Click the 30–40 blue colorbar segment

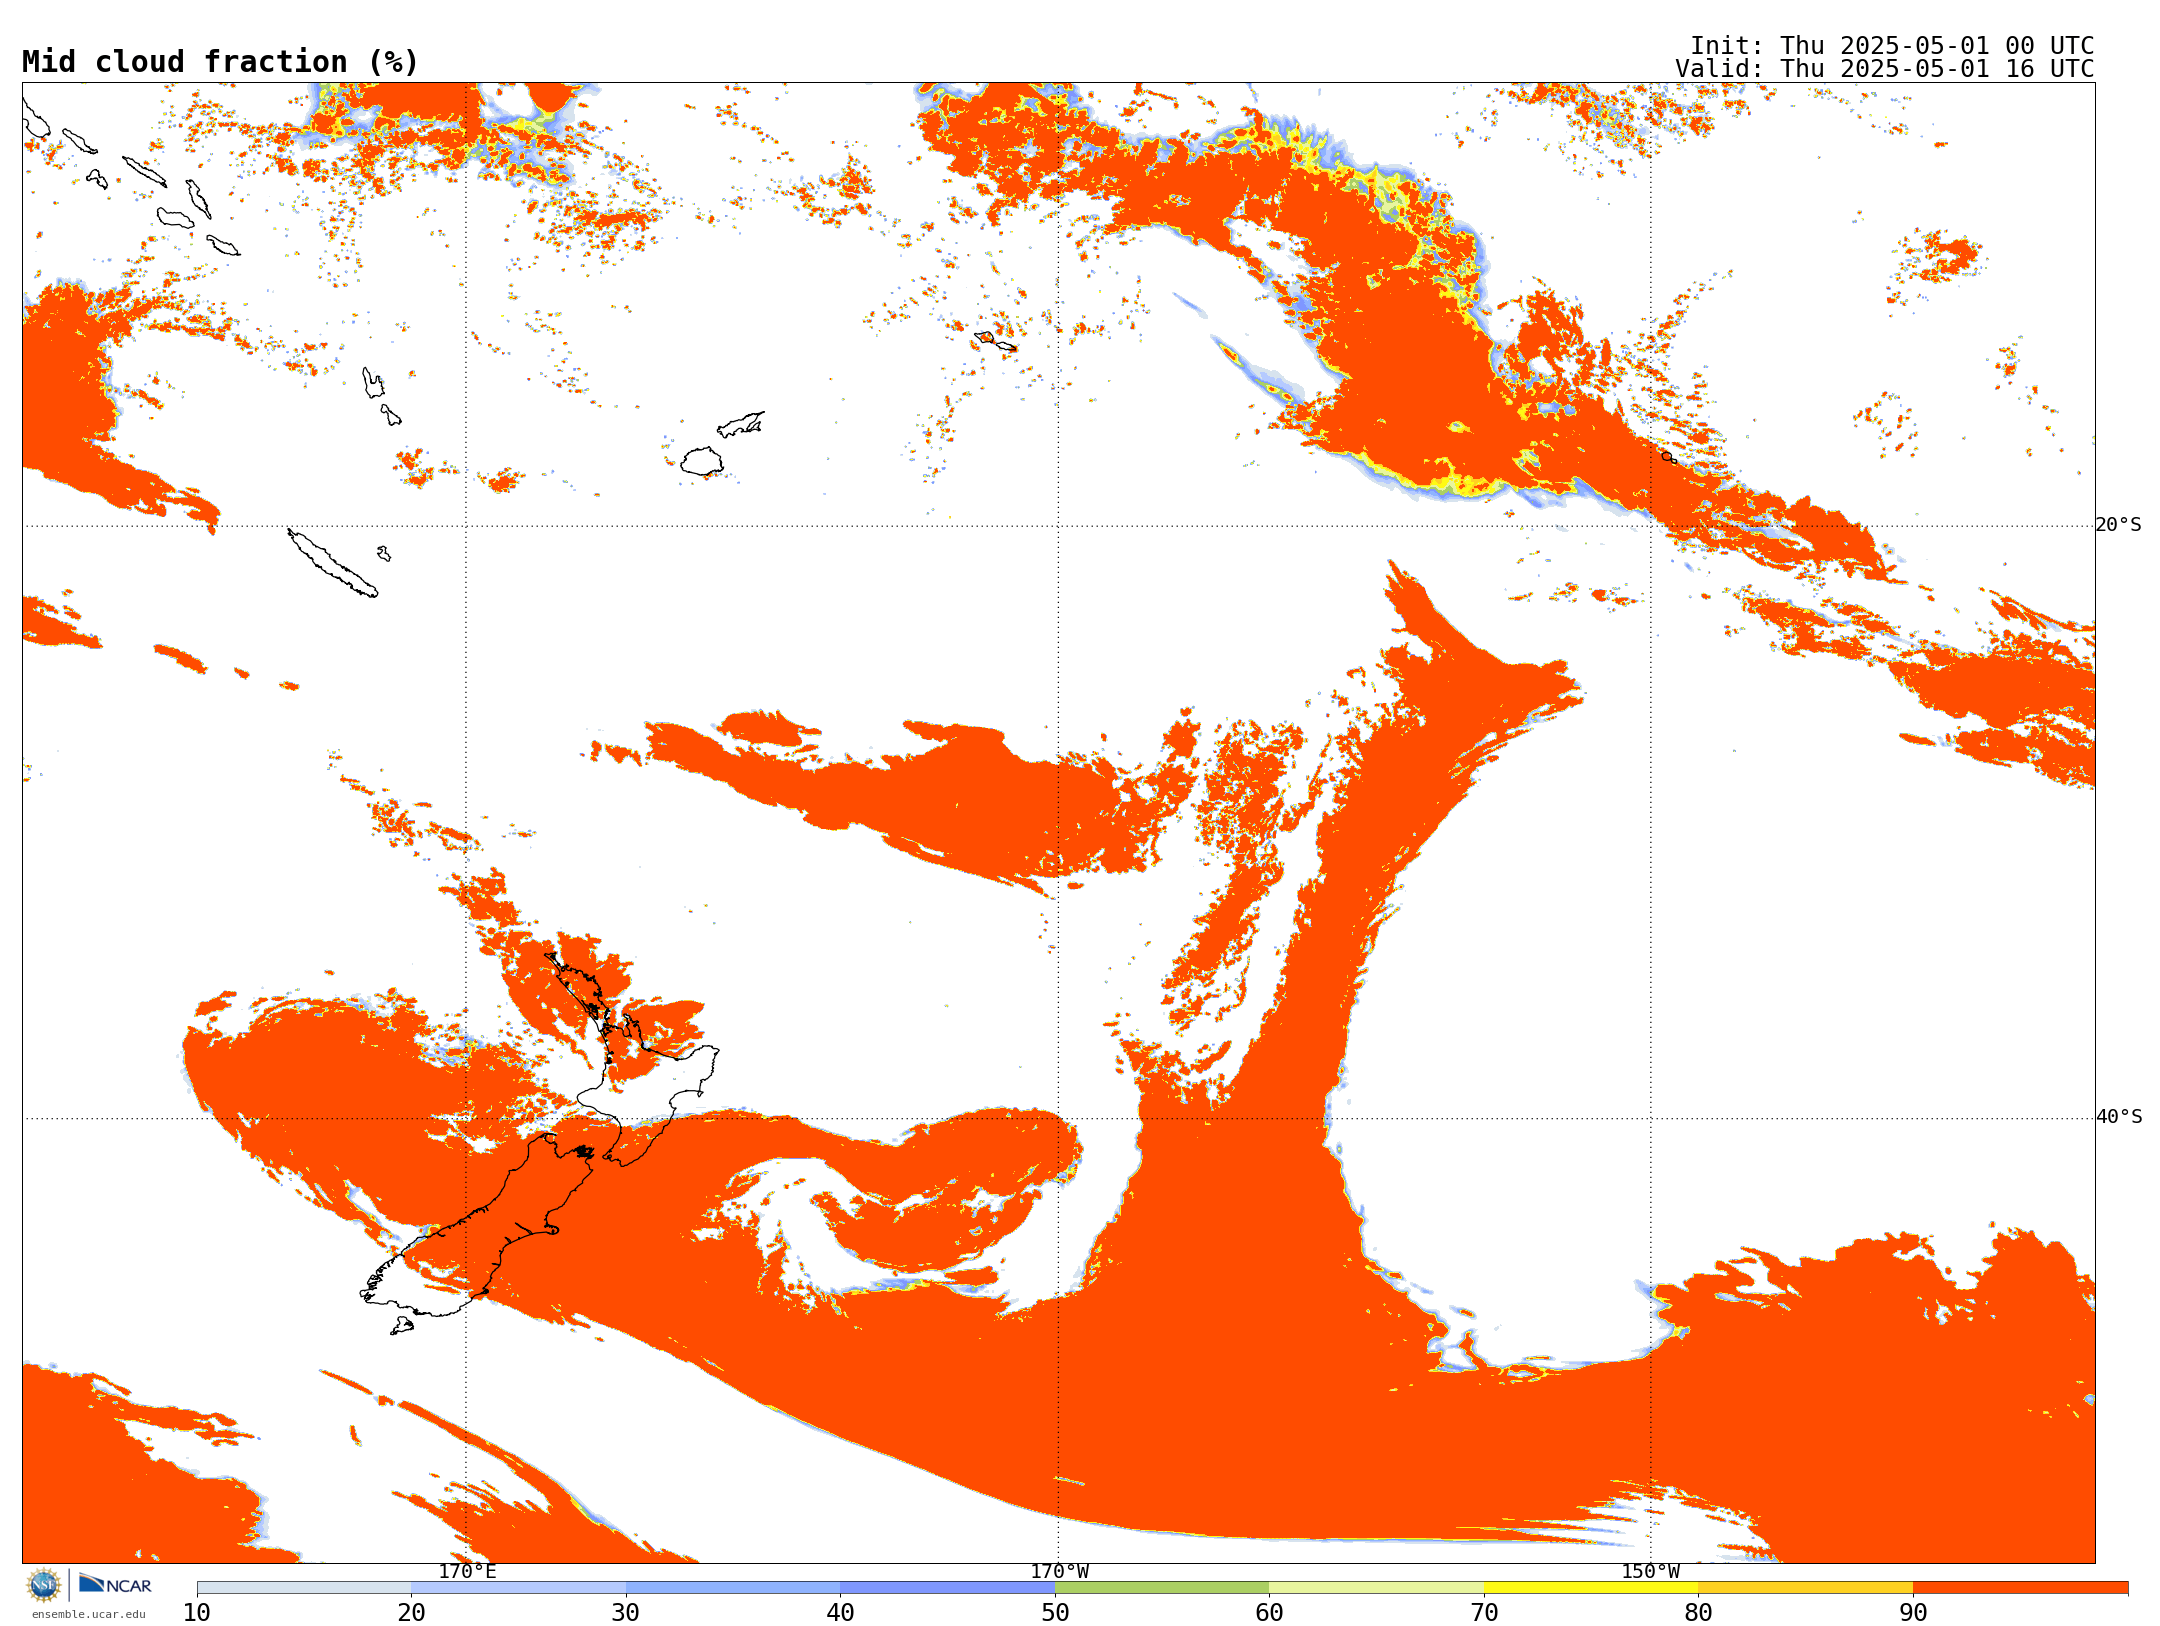pos(733,1588)
